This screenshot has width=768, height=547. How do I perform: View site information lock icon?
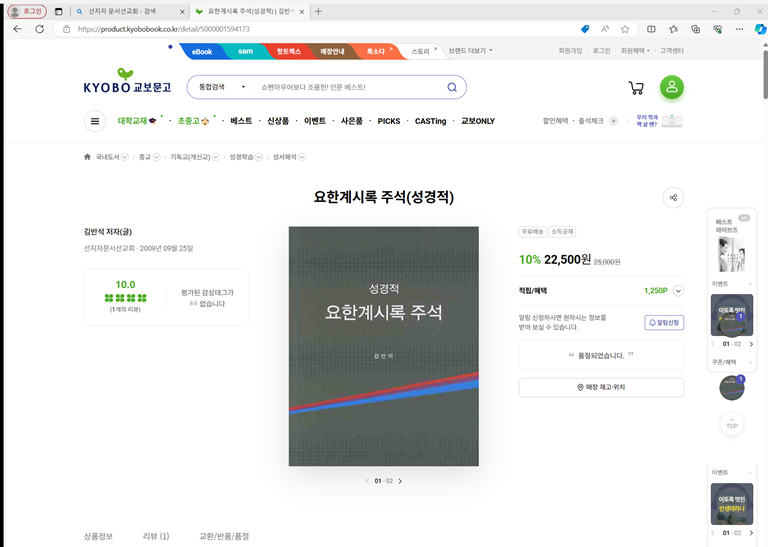(x=67, y=29)
